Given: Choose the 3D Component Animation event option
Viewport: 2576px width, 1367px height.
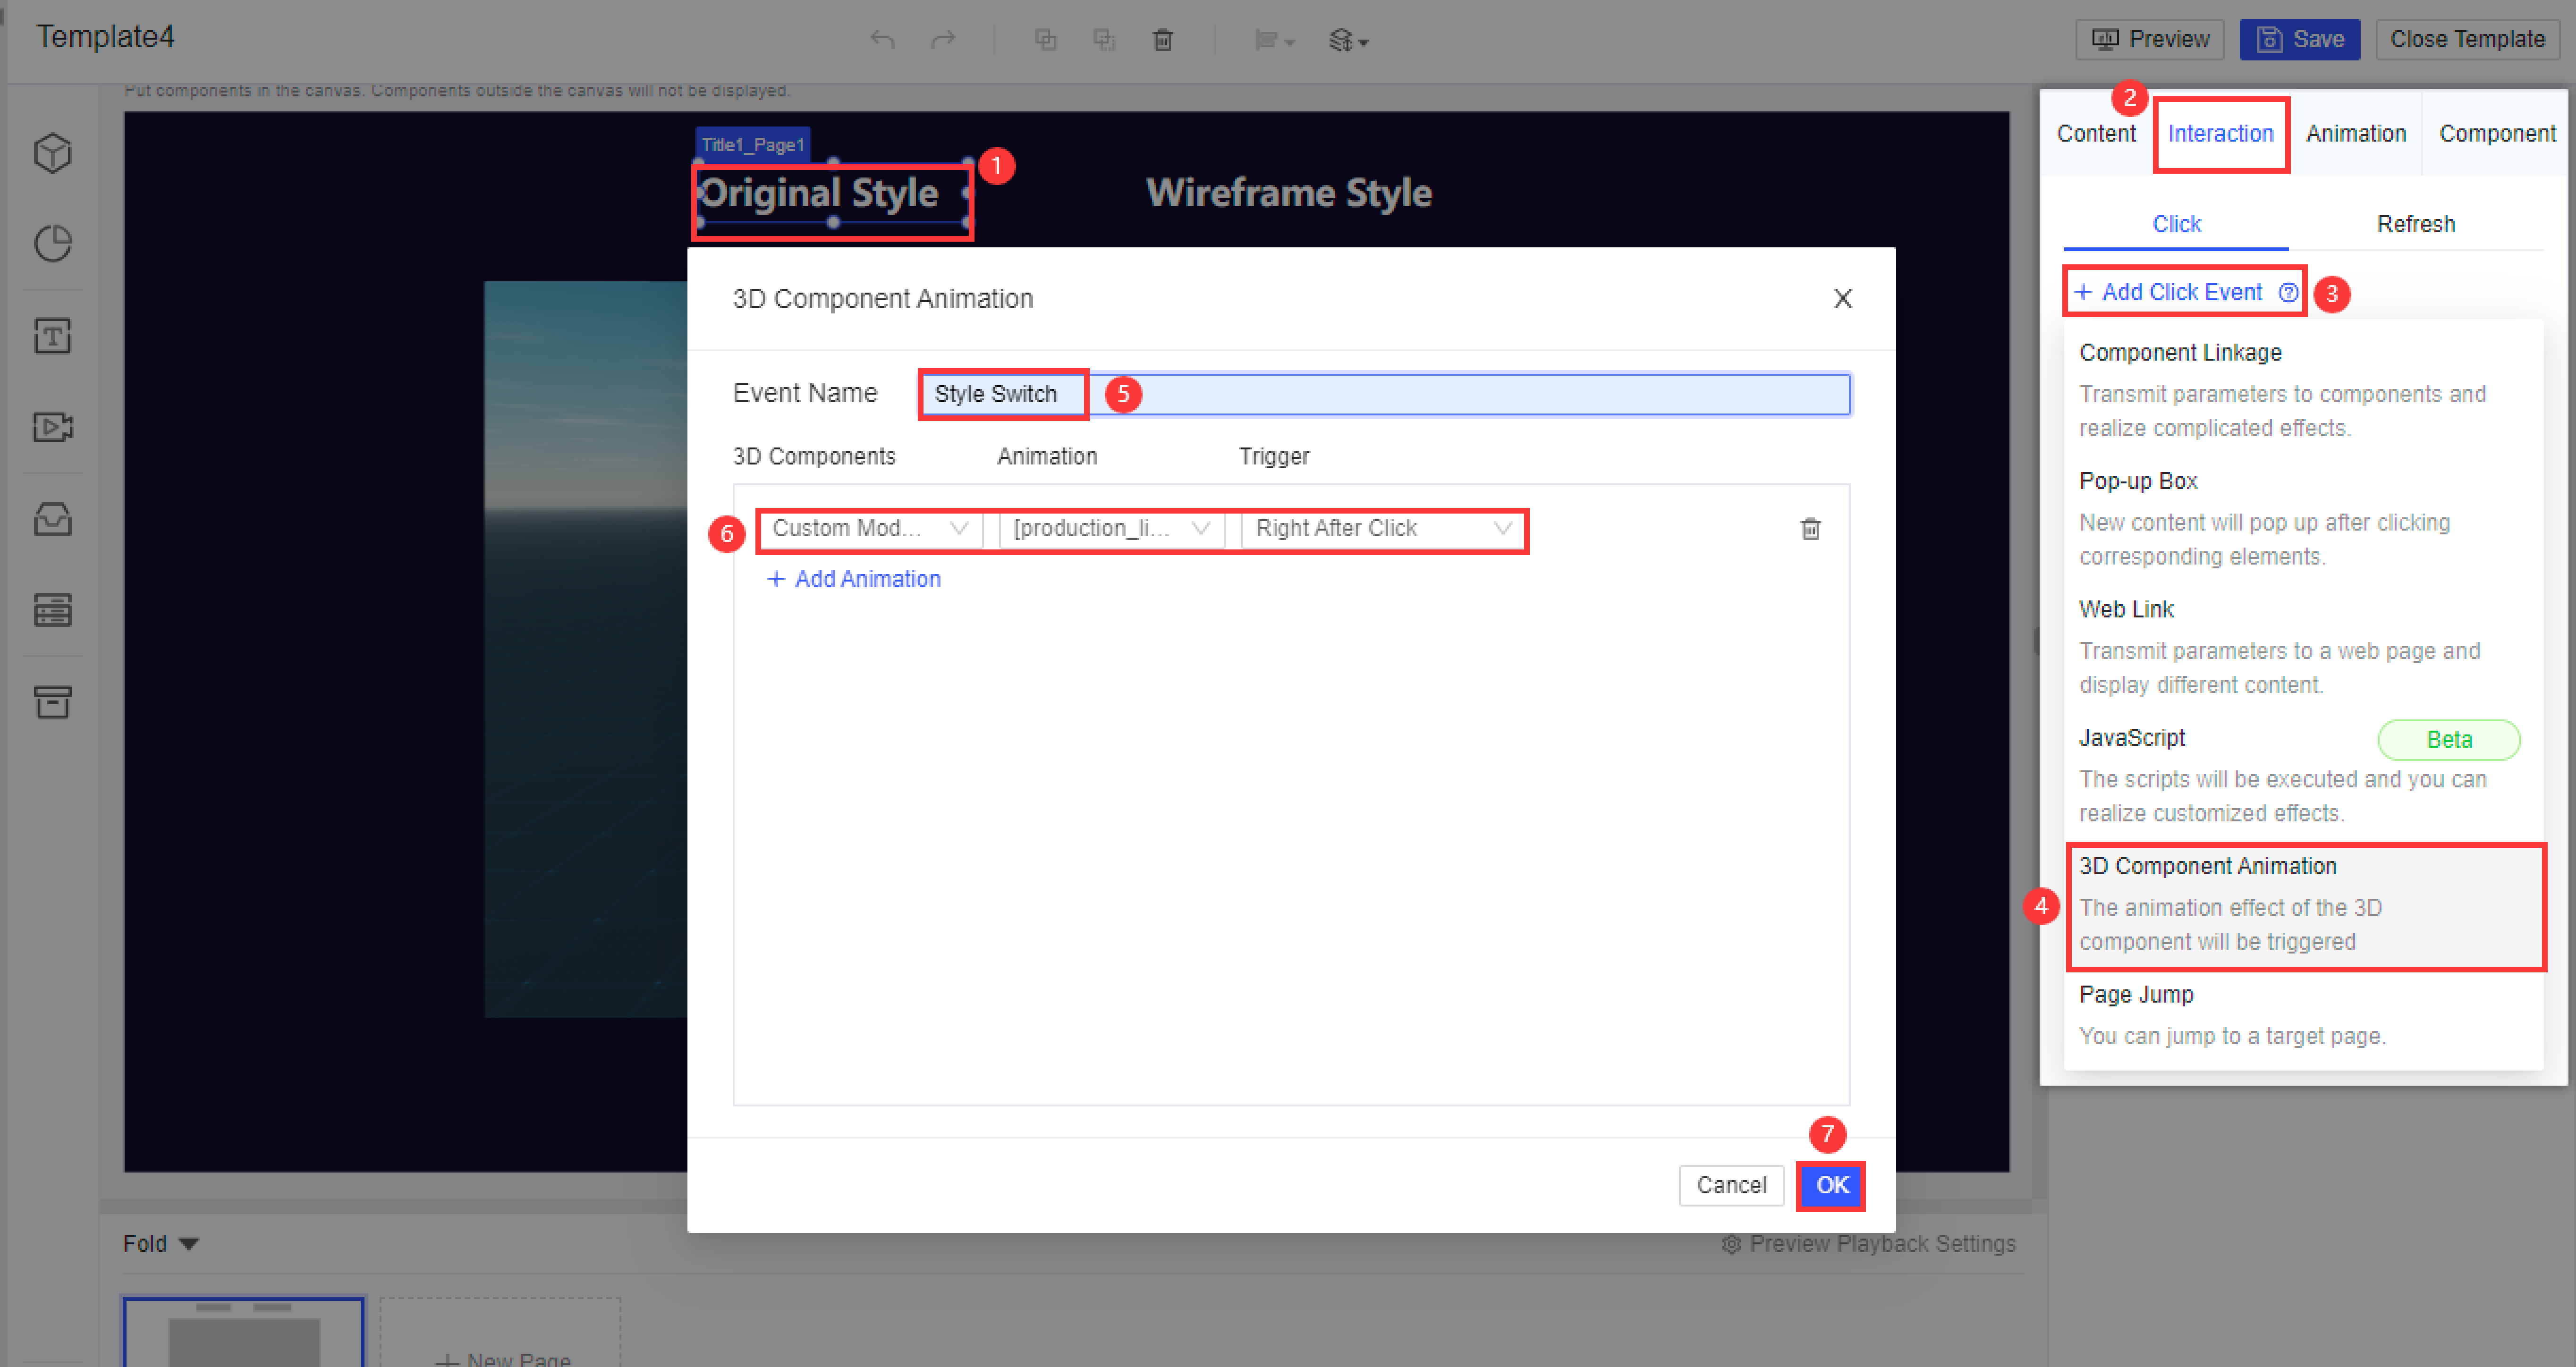Looking at the screenshot, I should click(2305, 905).
